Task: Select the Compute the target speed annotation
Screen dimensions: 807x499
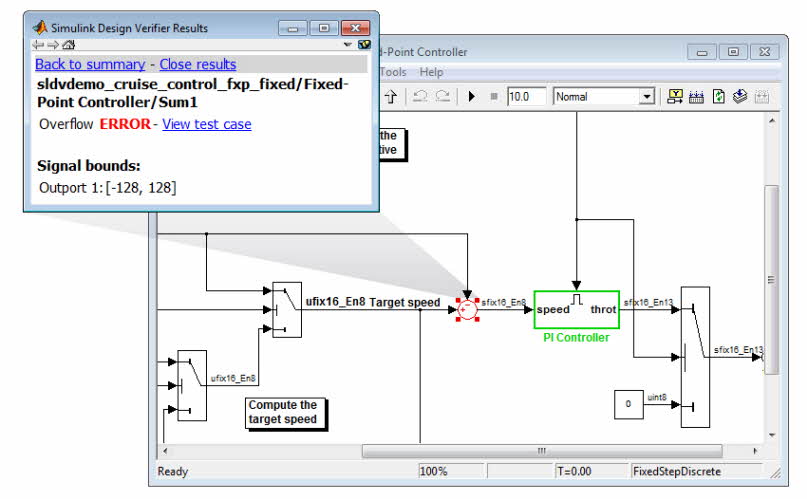Action: [x=286, y=413]
